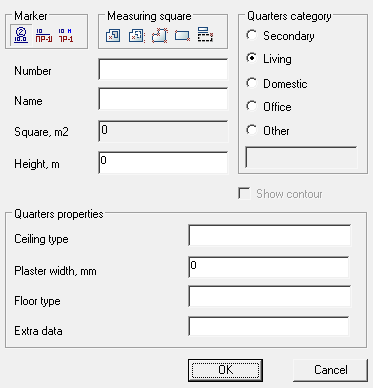
Task: Click the Height, m input field
Action: tap(163, 163)
